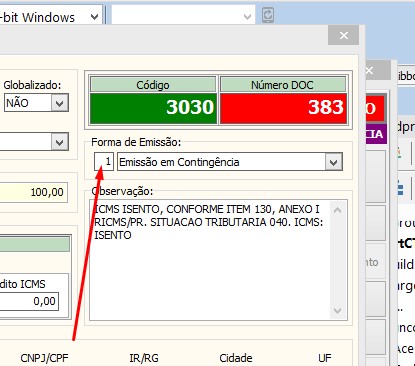Click the 0,00 field under dito ICMS
415x366 pixels.
pos(29,301)
